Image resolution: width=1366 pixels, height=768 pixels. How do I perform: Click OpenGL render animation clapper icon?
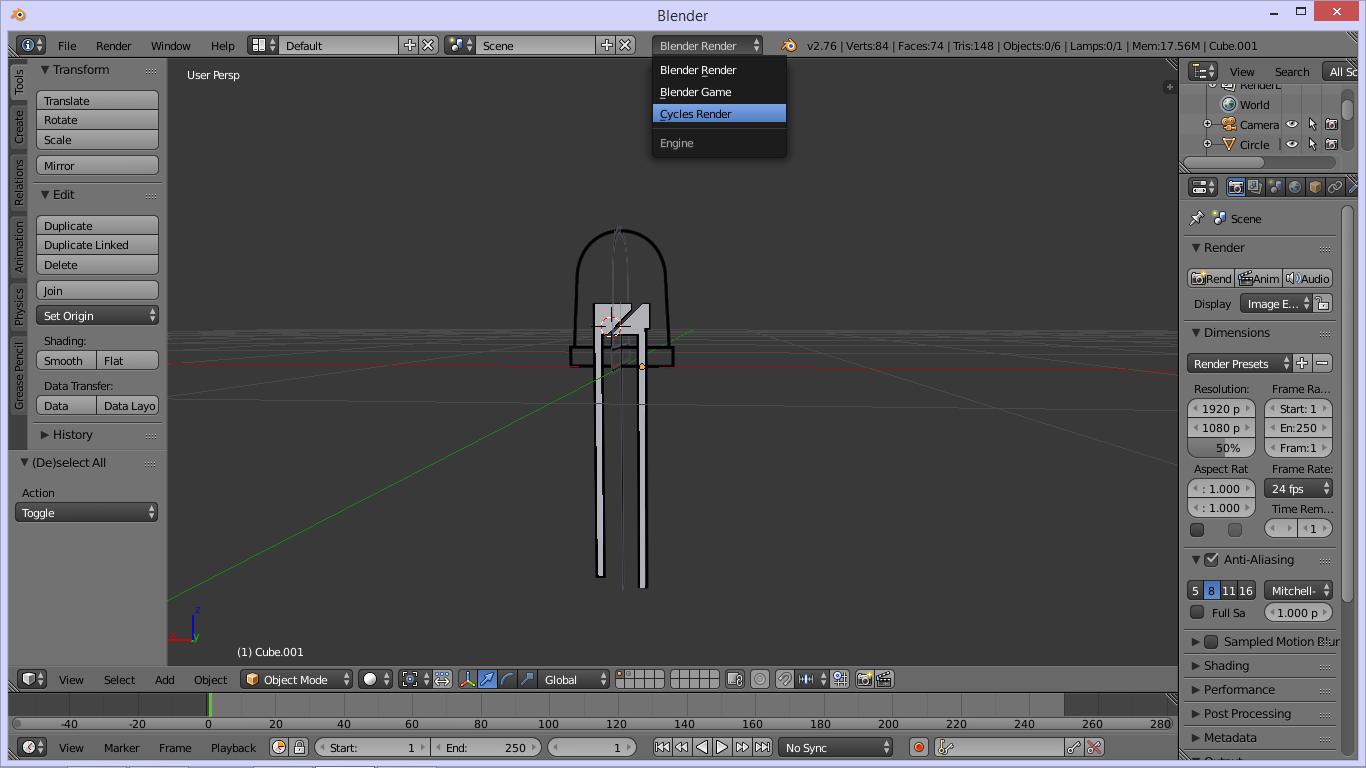tap(884, 679)
